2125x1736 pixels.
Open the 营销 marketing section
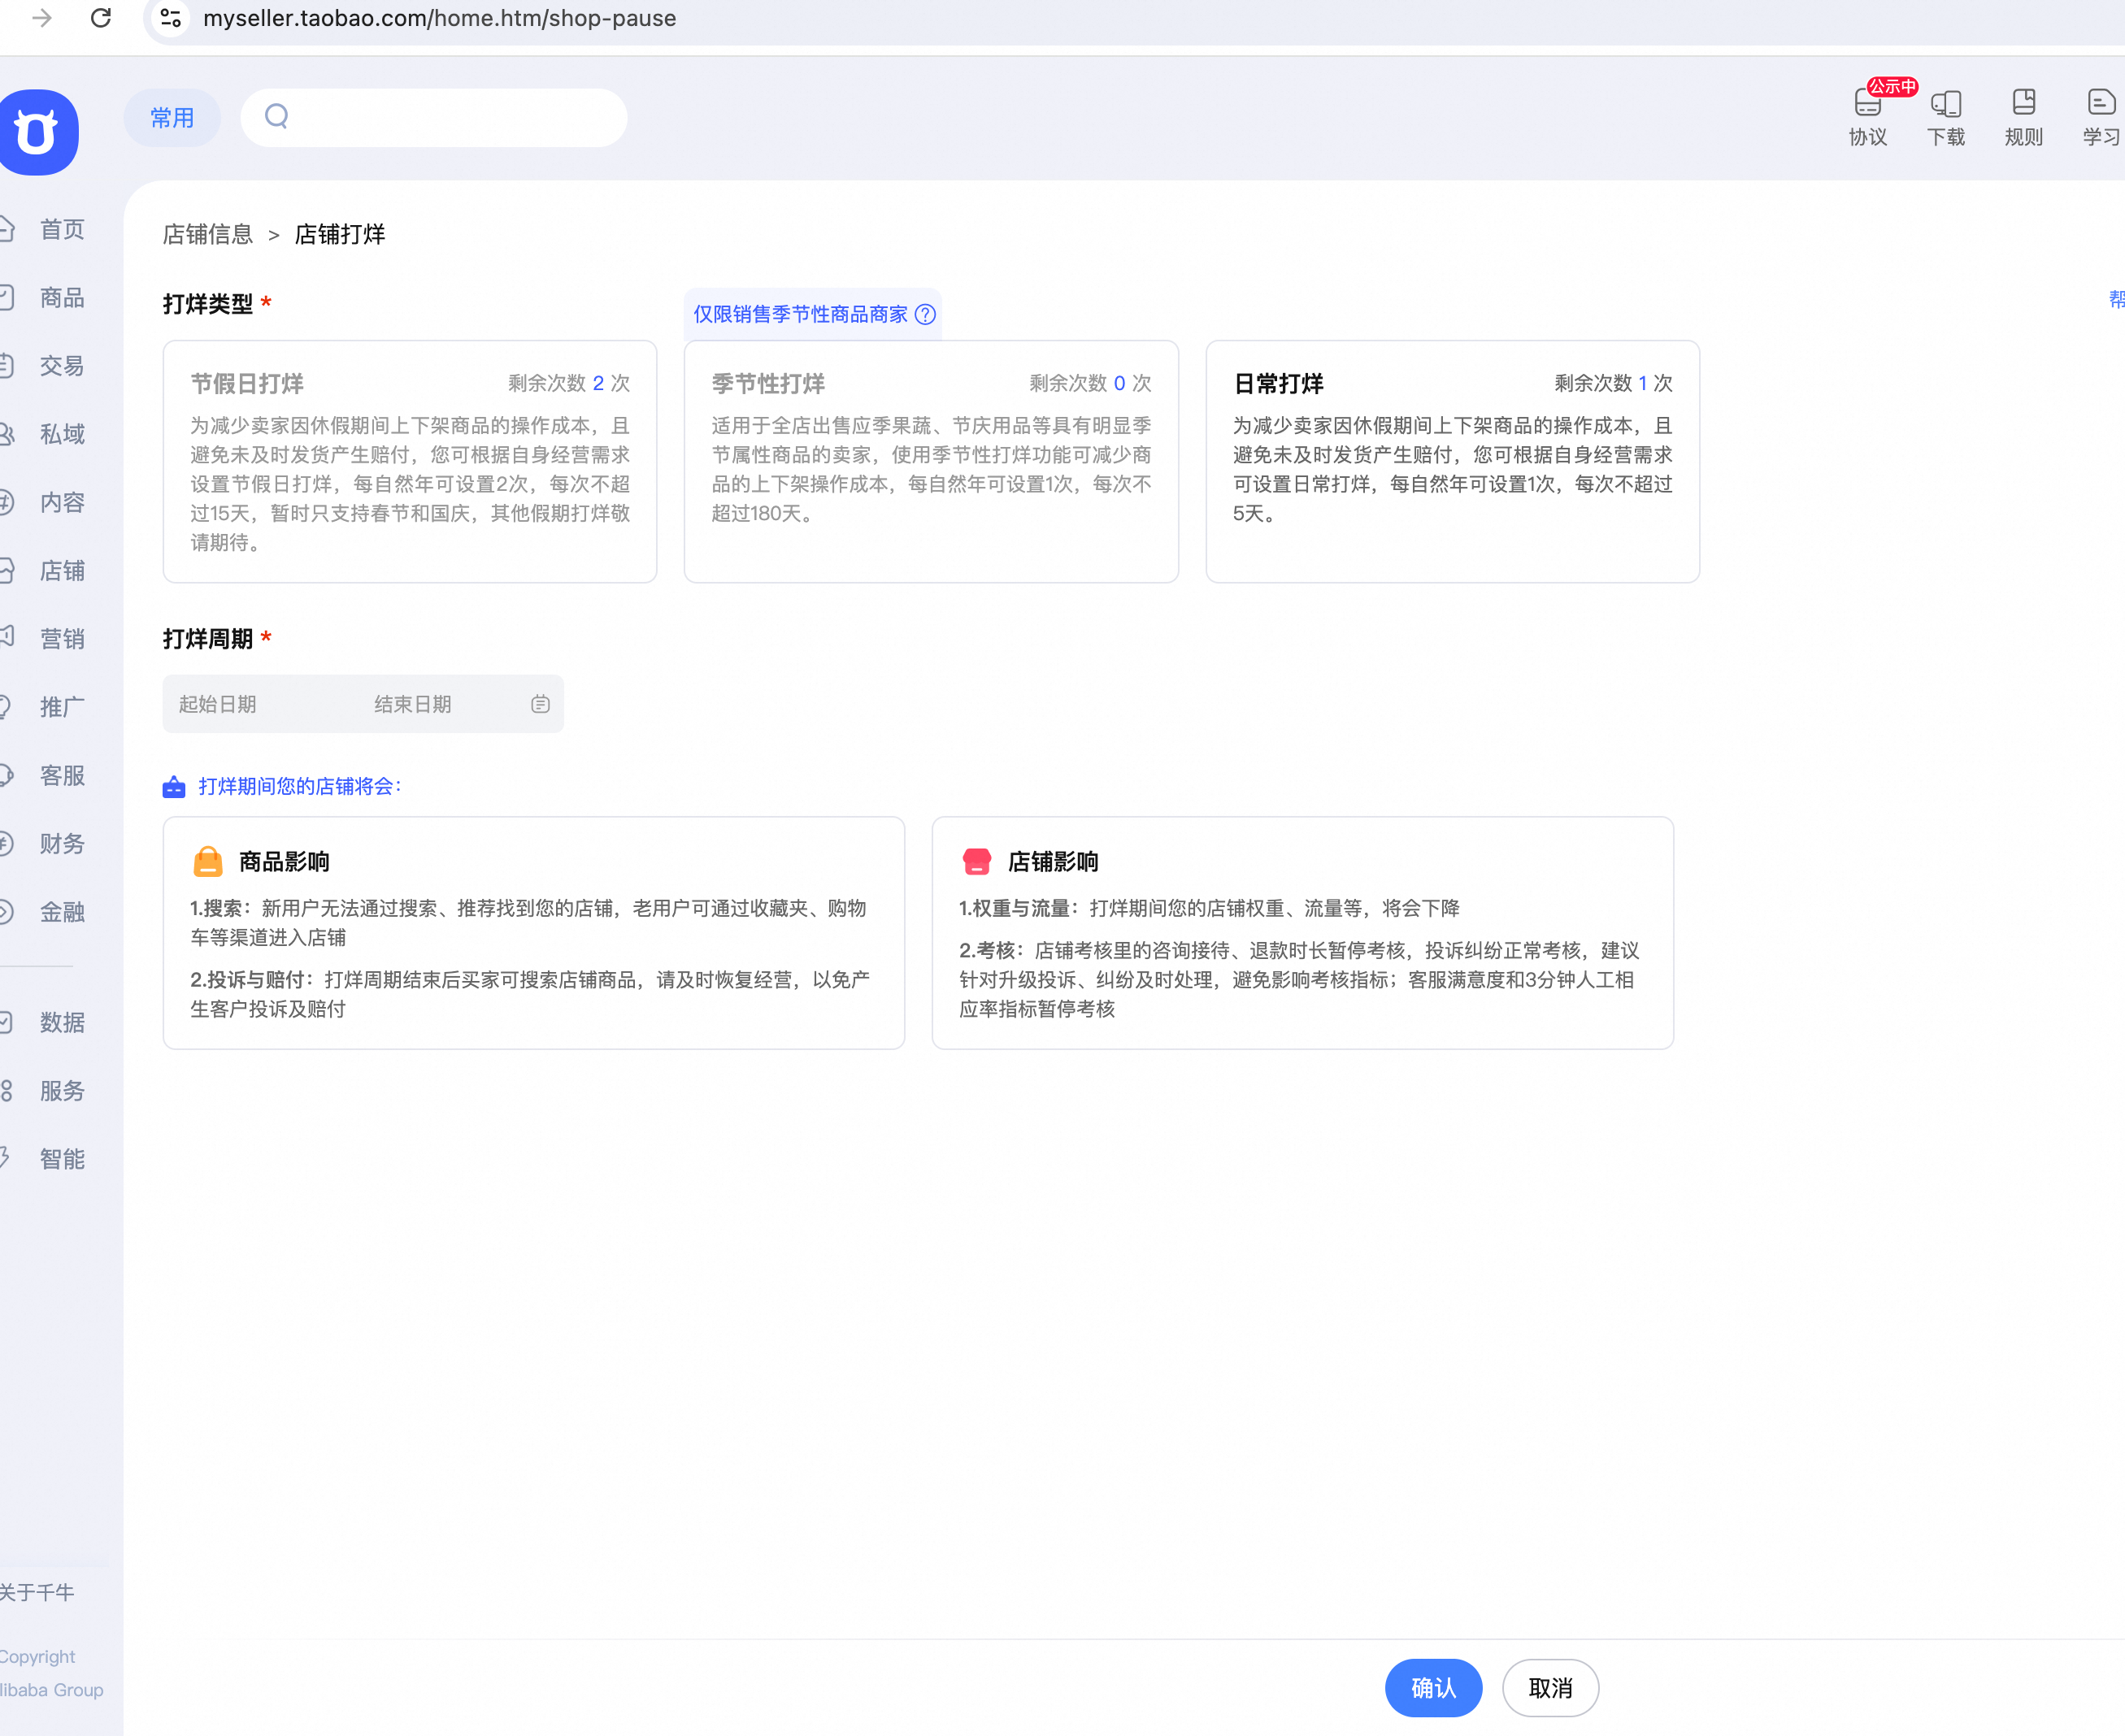61,638
